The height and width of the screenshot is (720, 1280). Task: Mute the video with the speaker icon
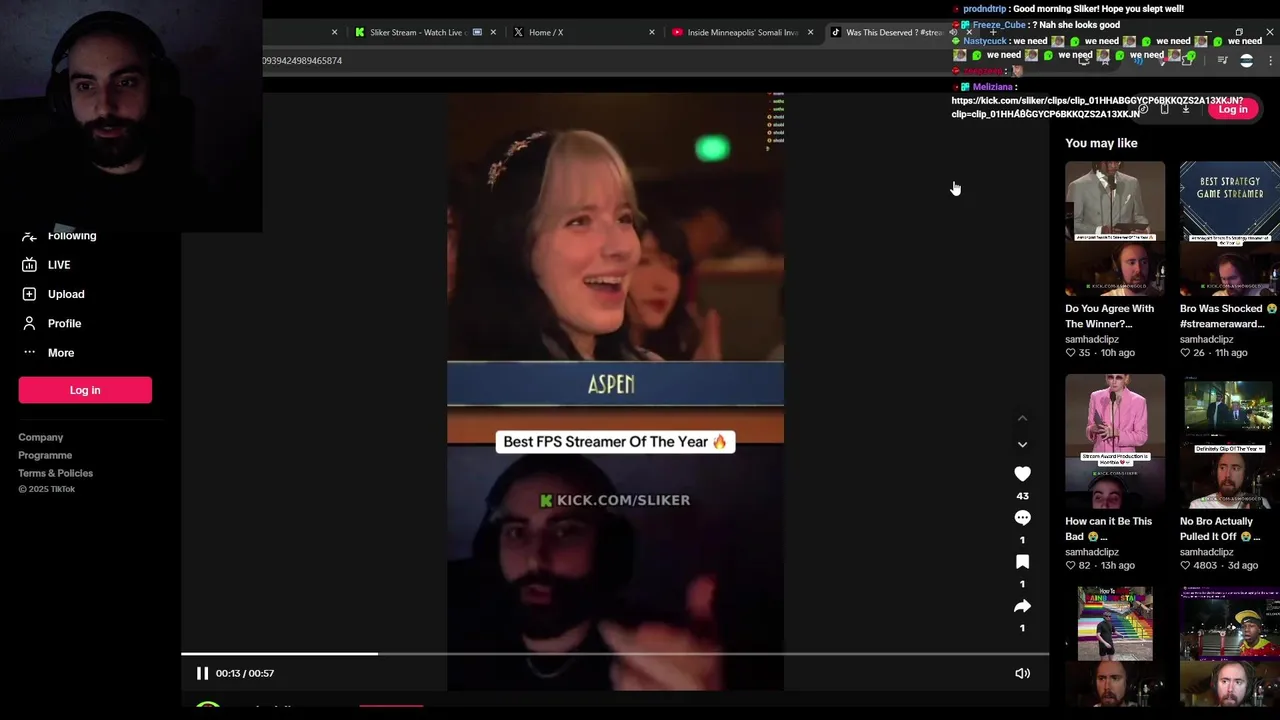tap(1022, 673)
